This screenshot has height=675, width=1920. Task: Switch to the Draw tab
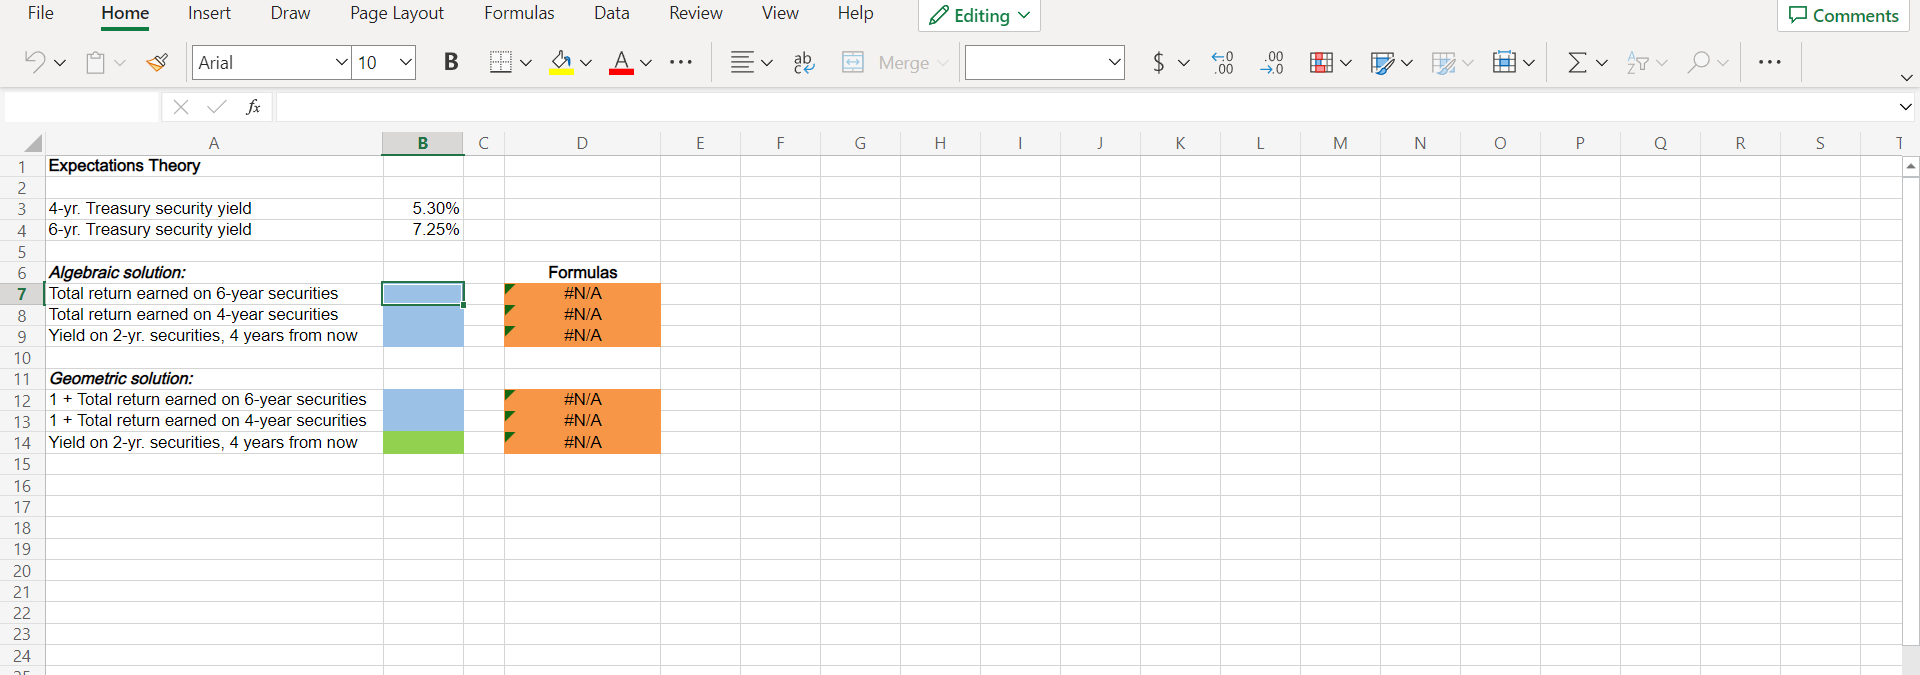[290, 13]
